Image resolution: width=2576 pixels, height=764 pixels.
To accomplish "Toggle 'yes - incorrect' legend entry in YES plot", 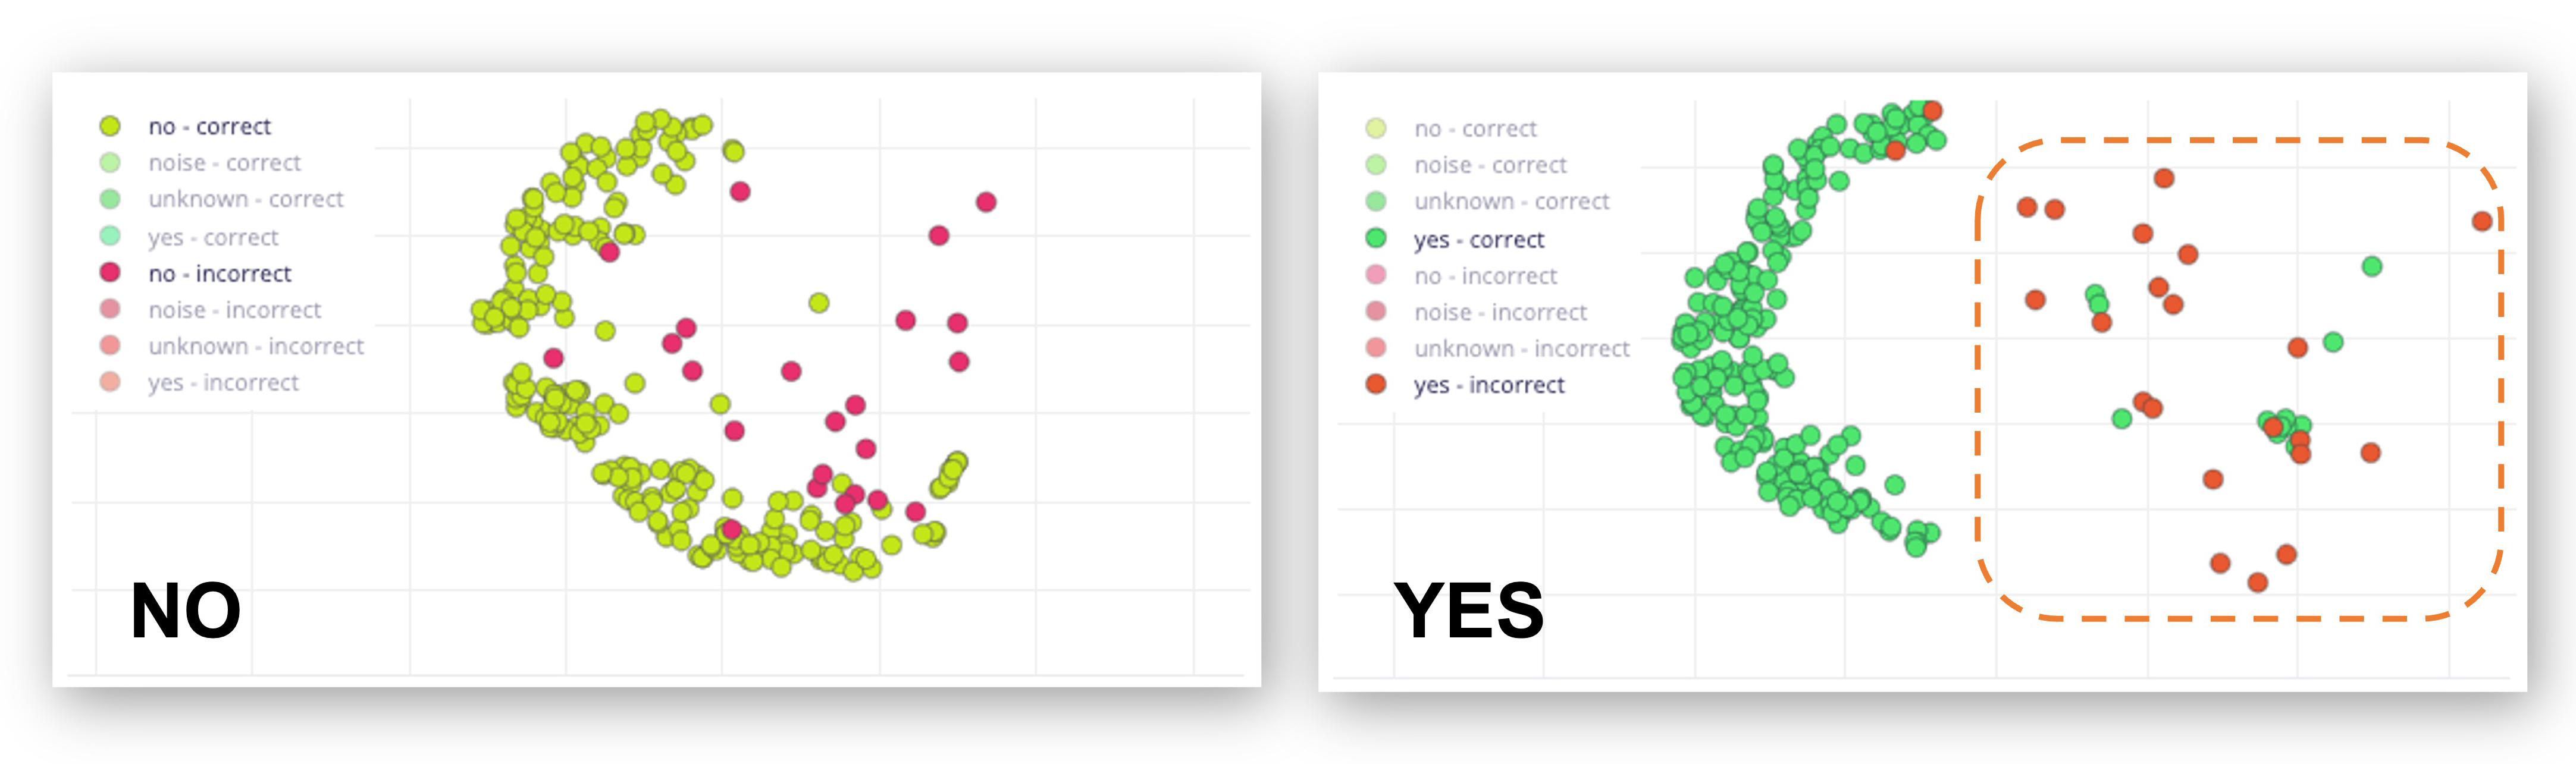I will [x=1488, y=385].
